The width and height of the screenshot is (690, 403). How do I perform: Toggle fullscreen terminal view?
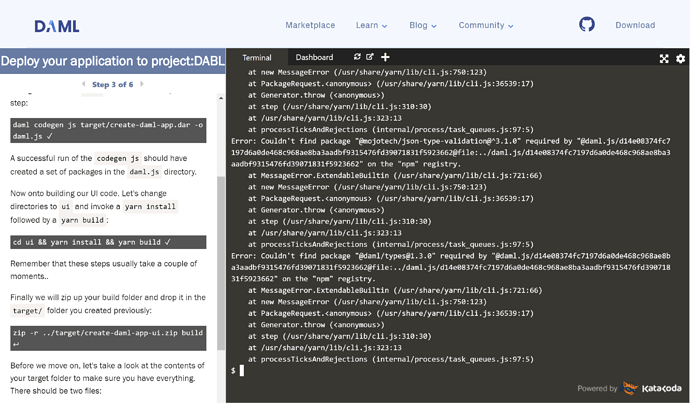[x=664, y=59]
